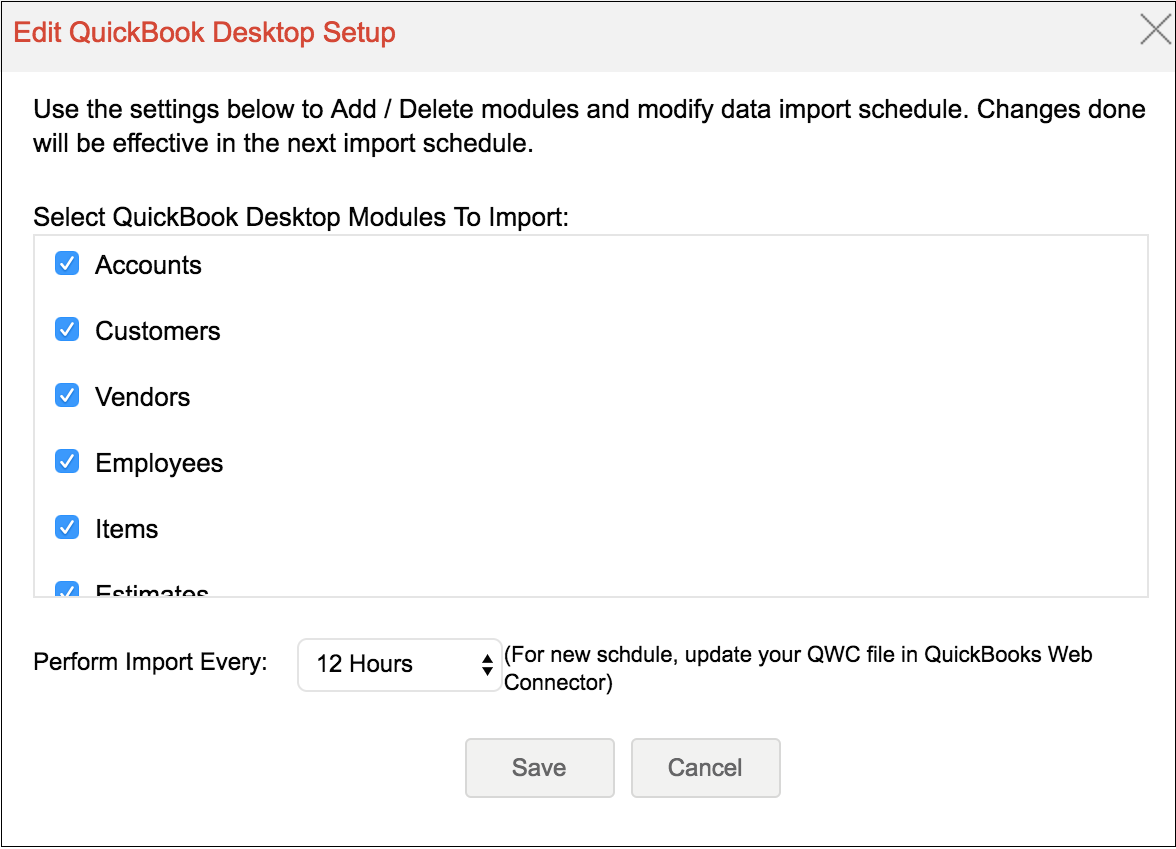Toggle the Vendors module checkbox
Image resolution: width=1176 pixels, height=849 pixels.
click(x=68, y=395)
